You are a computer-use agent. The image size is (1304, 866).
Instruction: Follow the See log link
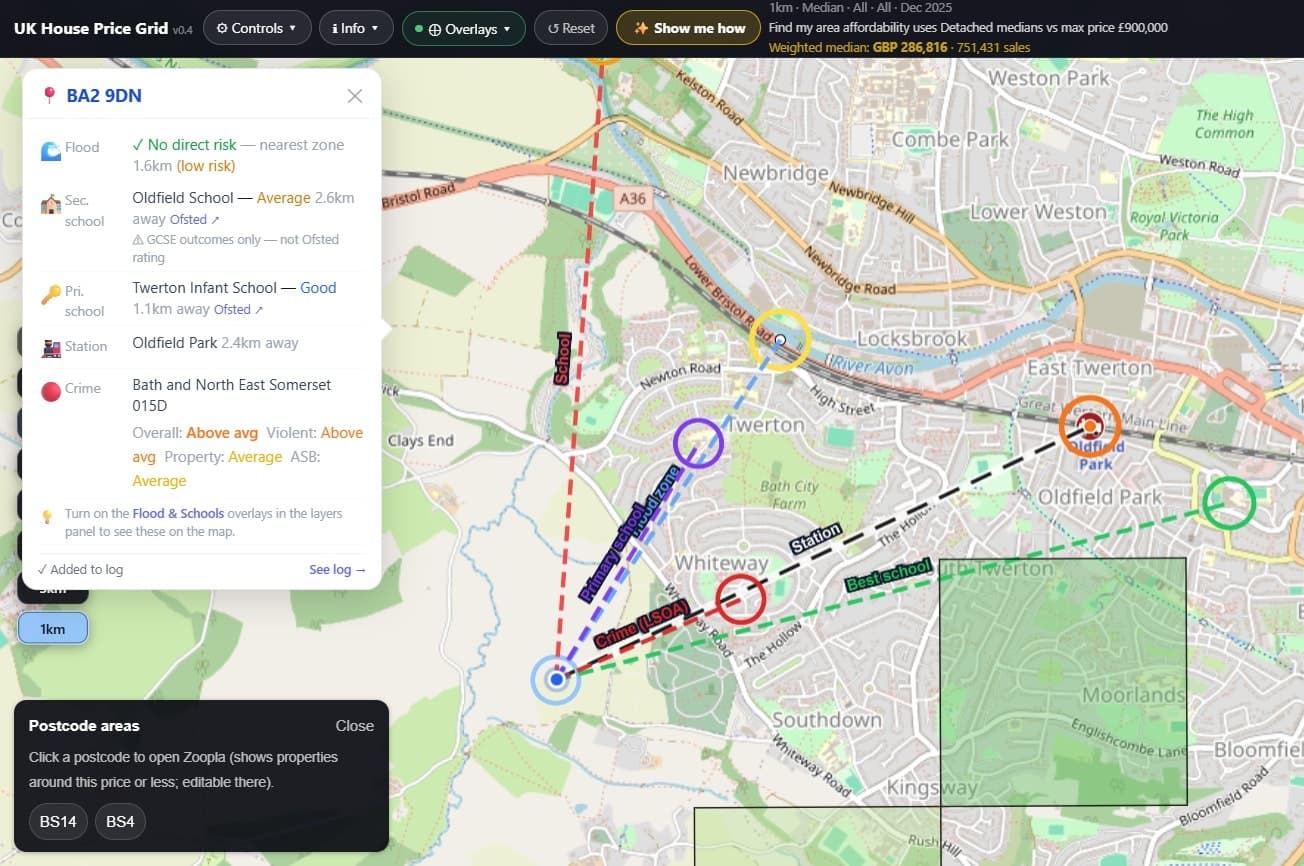(x=337, y=570)
